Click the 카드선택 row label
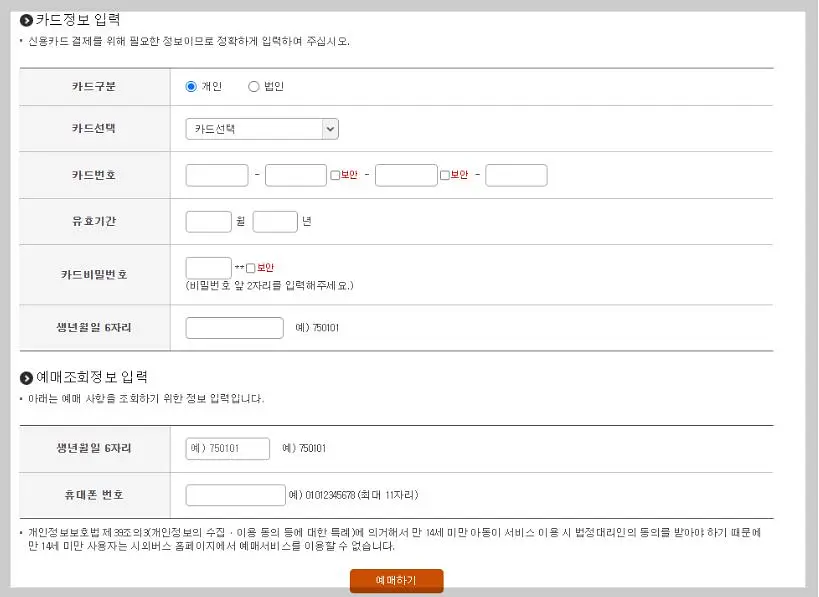 94,128
